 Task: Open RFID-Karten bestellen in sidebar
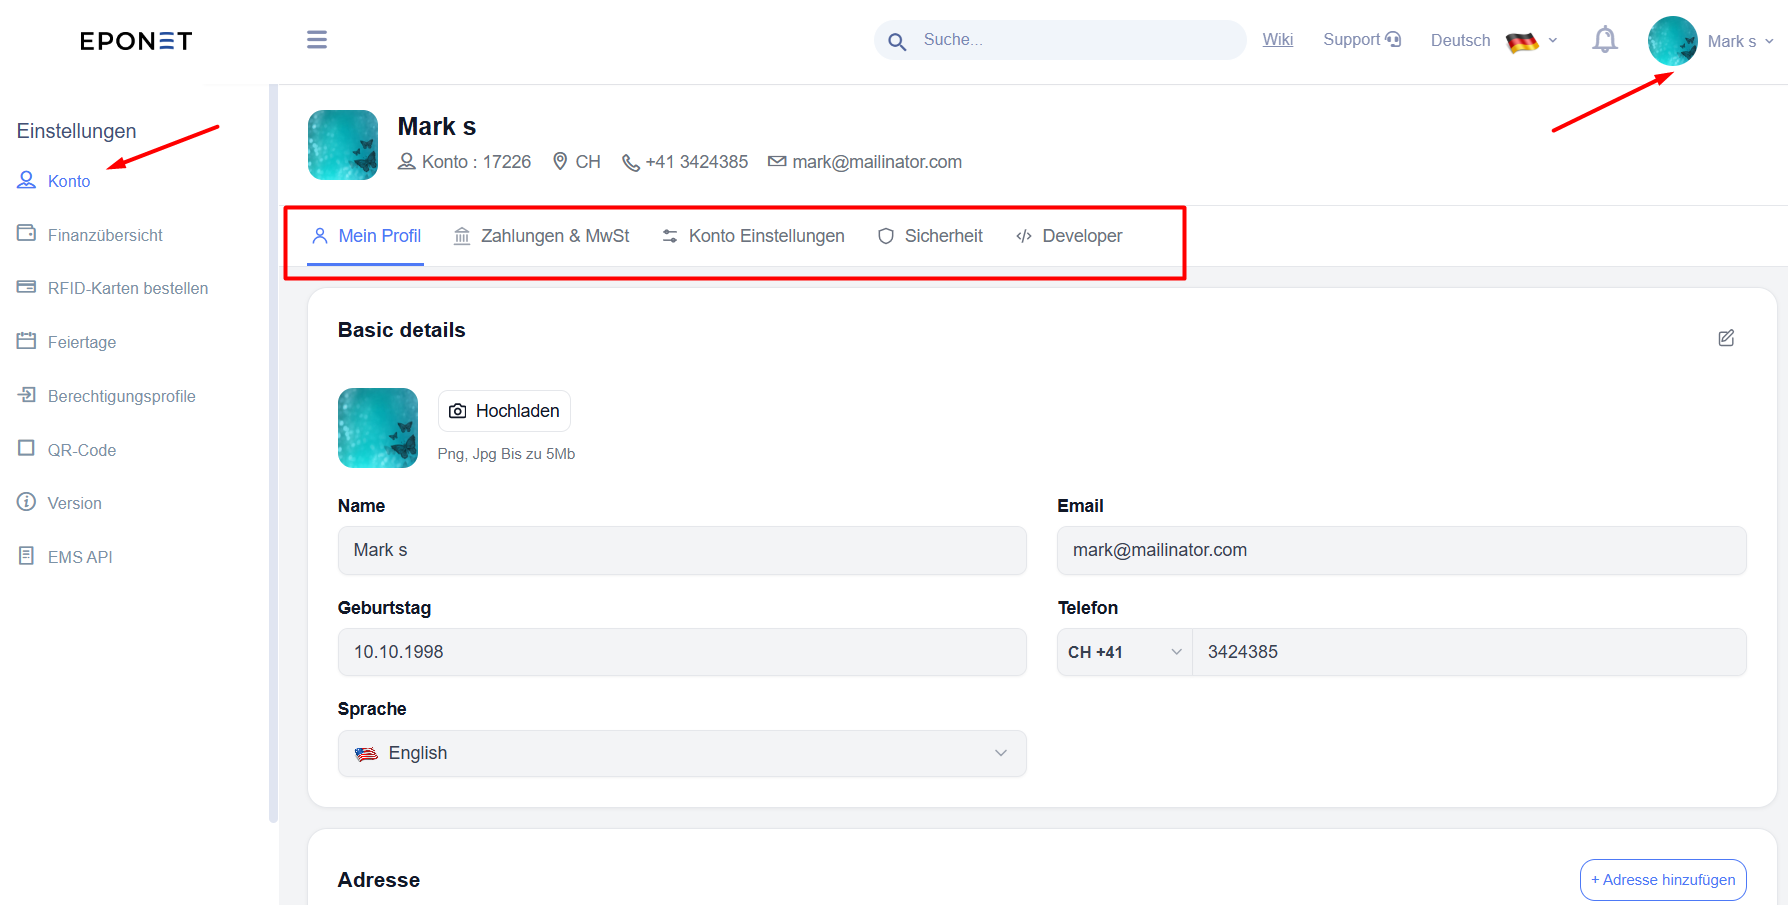pyautogui.click(x=128, y=288)
